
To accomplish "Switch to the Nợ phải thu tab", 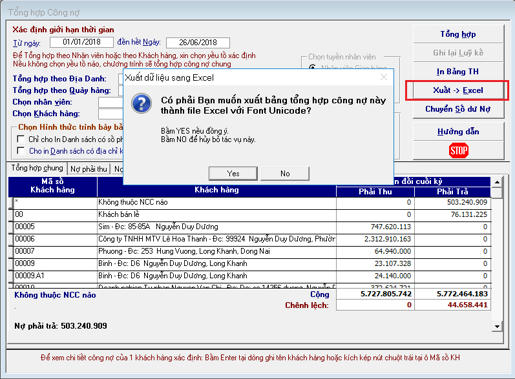I will (x=89, y=169).
